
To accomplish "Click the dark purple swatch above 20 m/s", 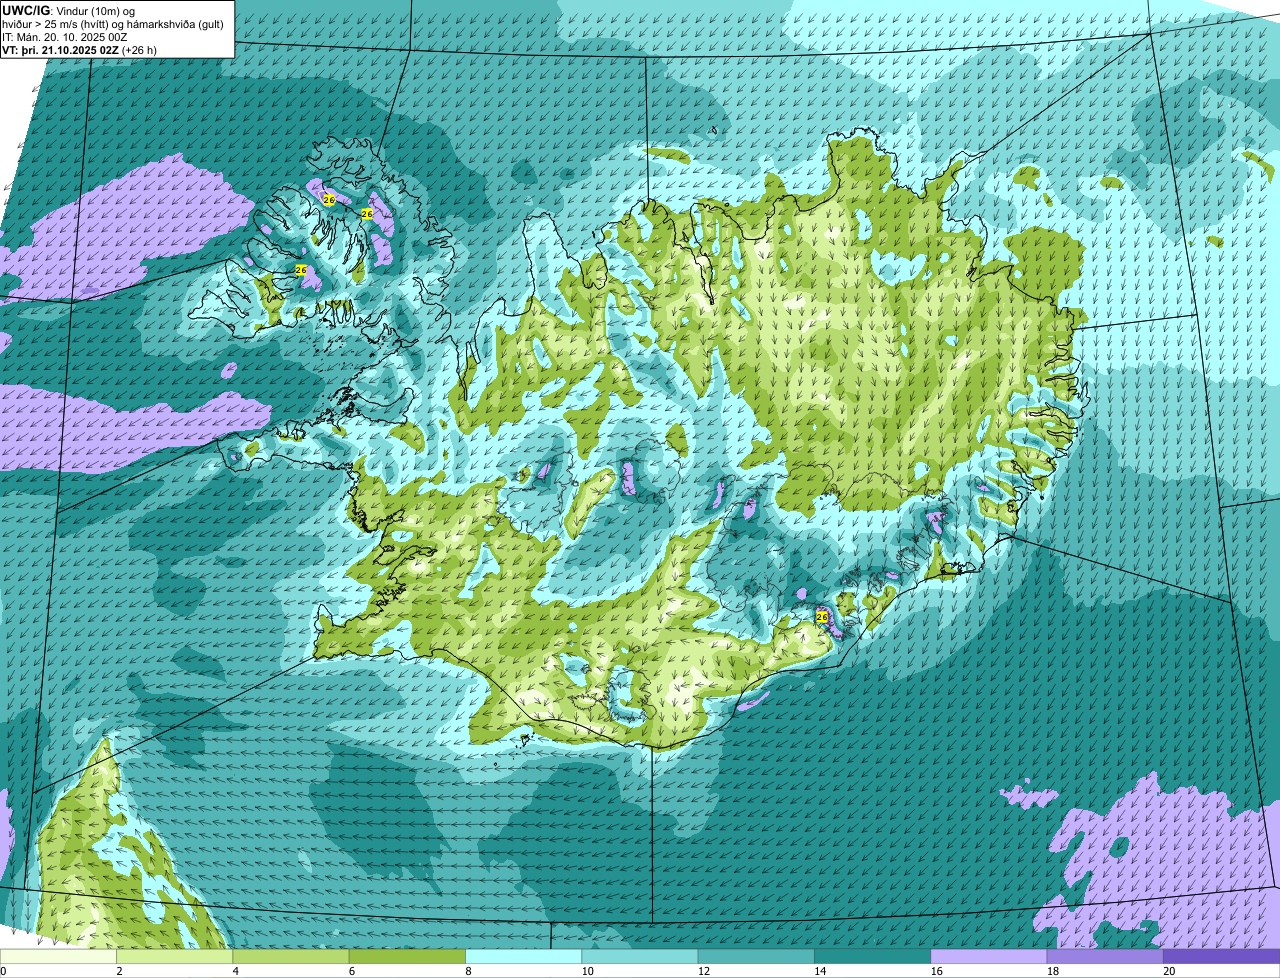I will coord(1221,957).
